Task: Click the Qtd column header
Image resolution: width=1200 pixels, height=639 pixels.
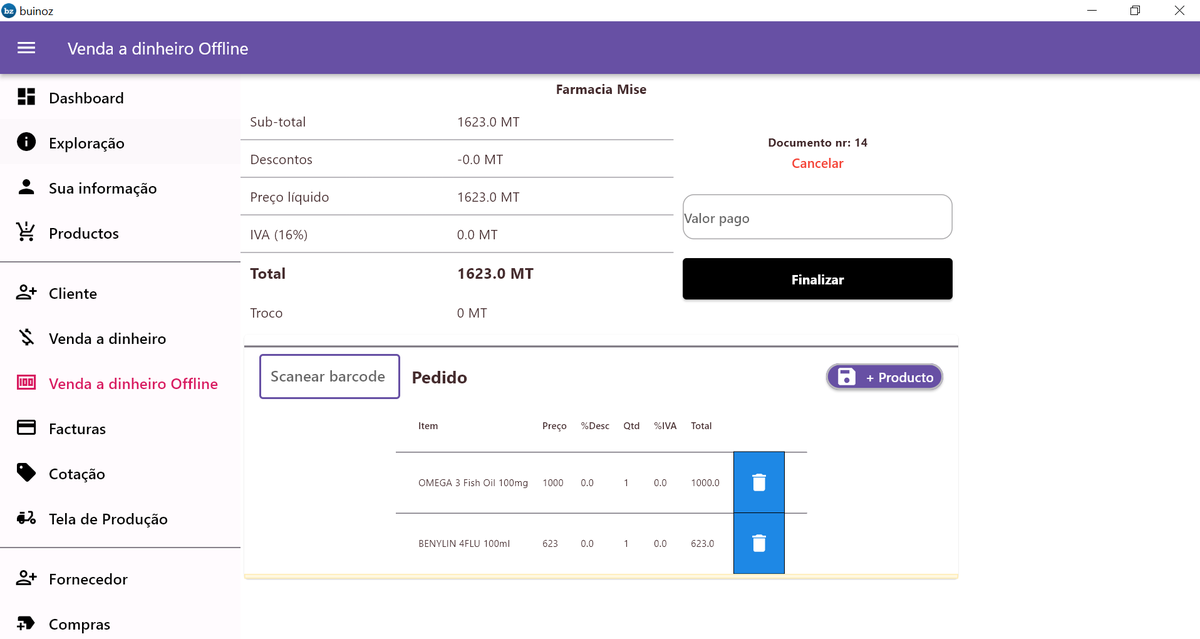Action: click(x=631, y=426)
